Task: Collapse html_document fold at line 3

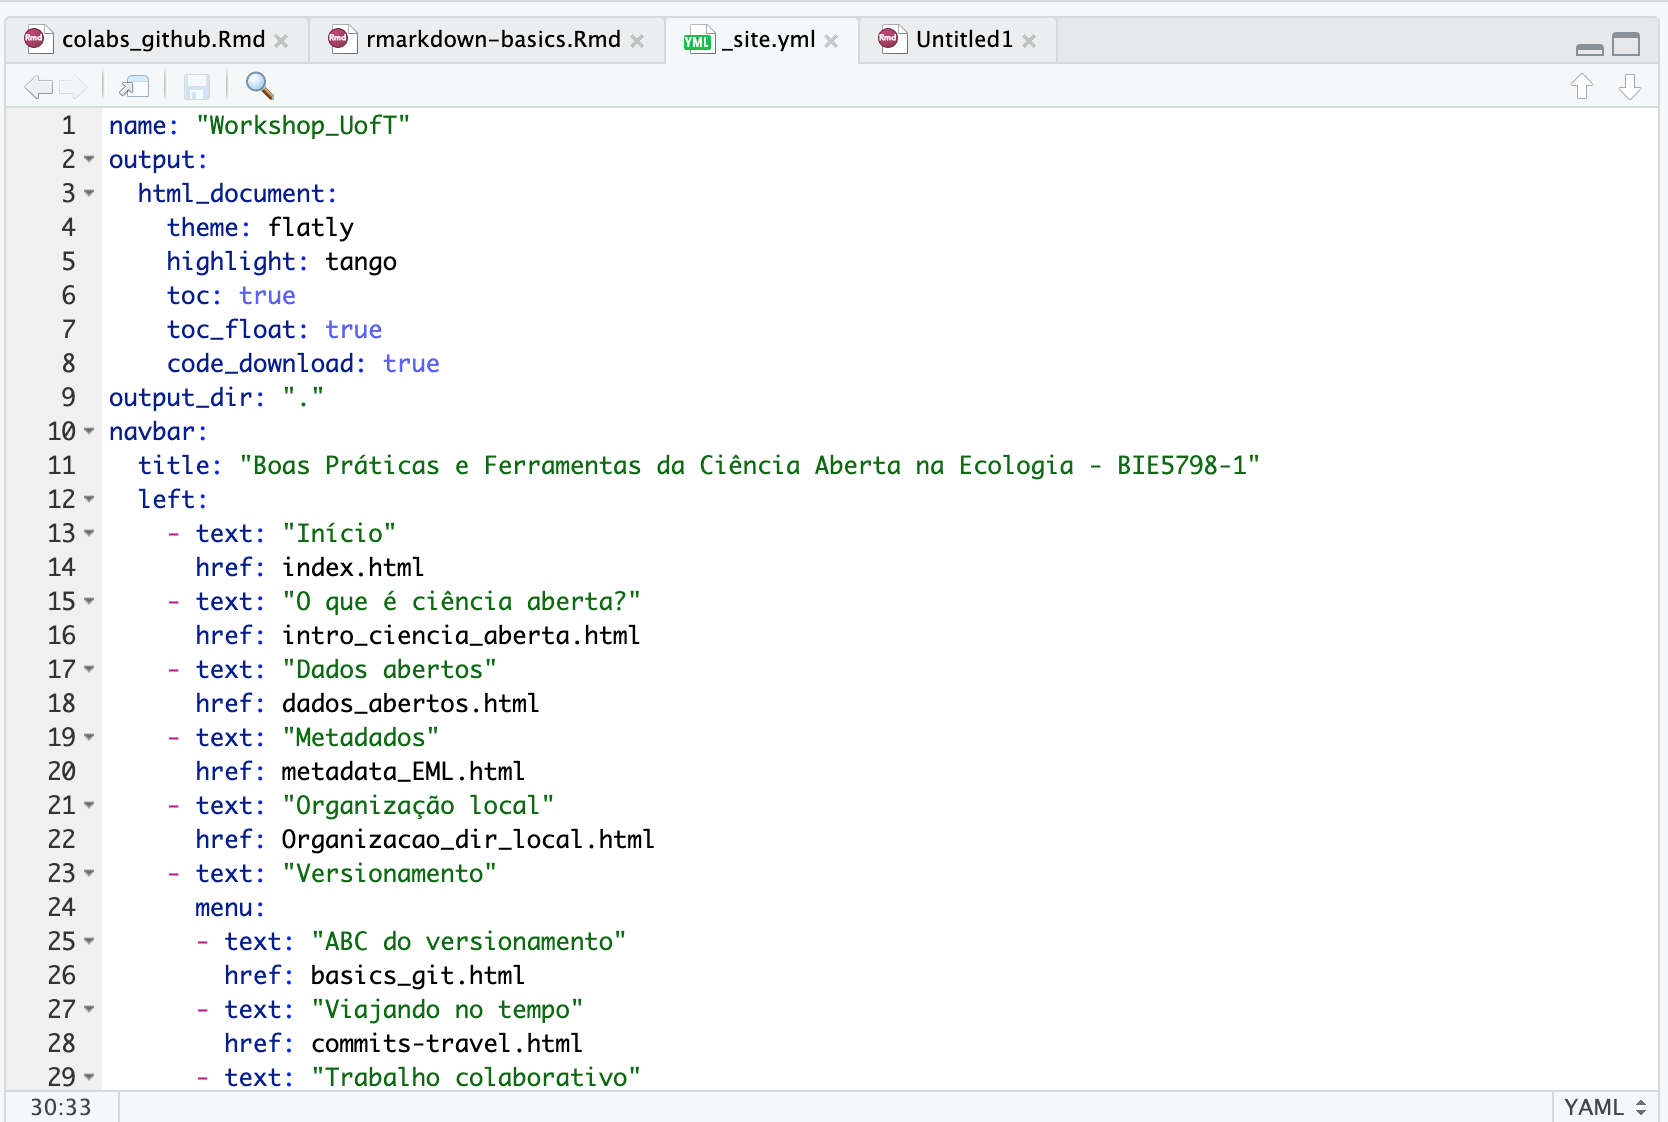Action: pos(89,194)
